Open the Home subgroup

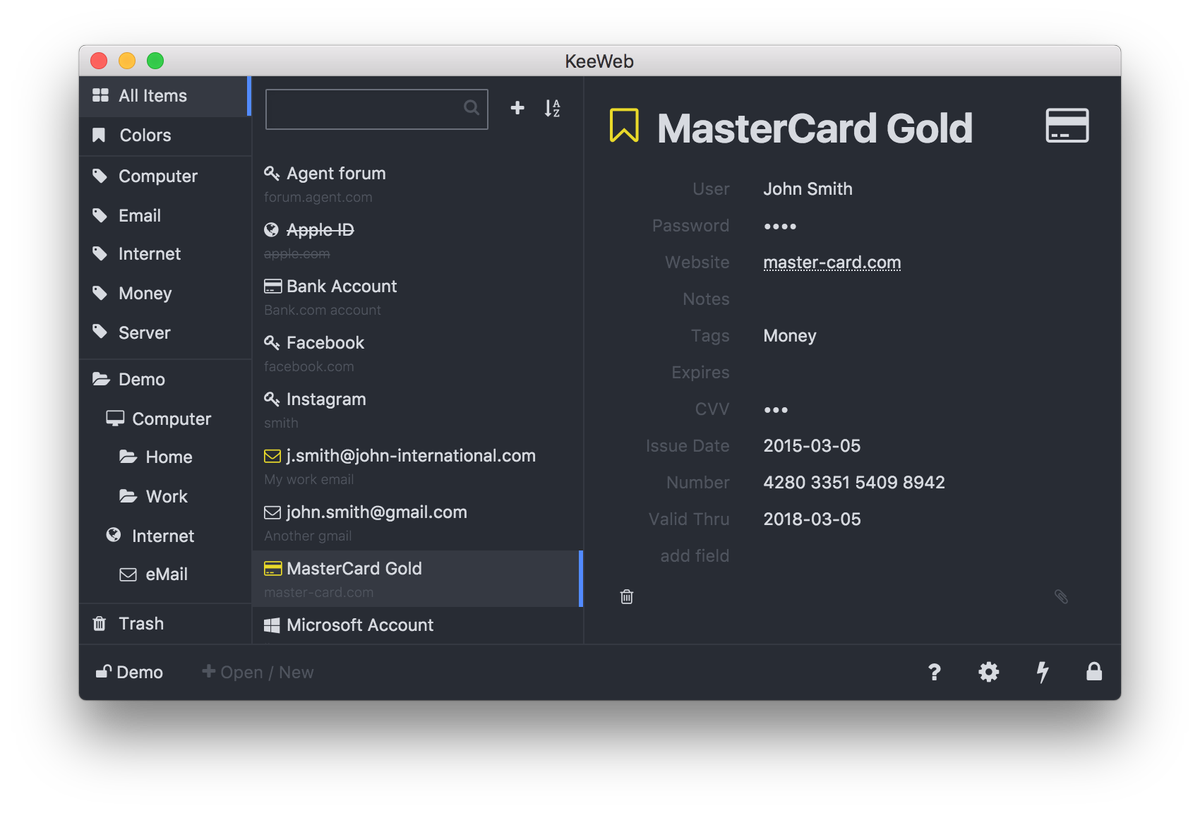click(165, 457)
